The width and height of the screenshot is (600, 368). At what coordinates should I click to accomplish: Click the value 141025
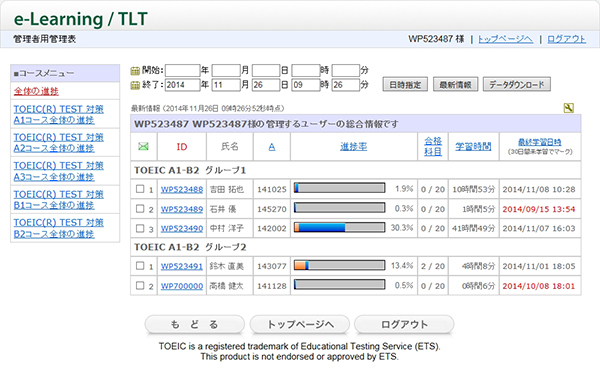[272, 189]
